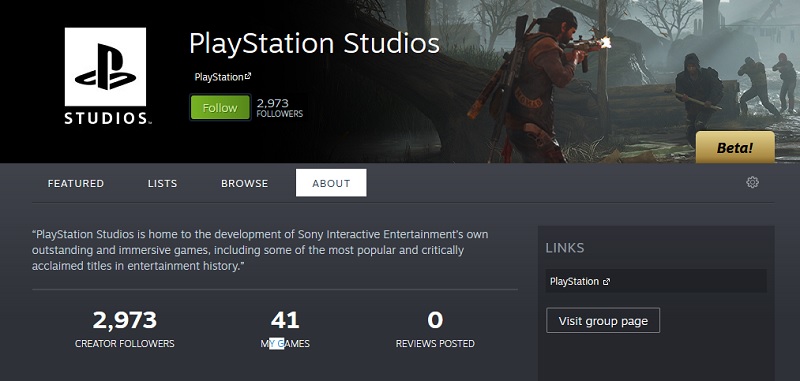
Task: Click the PlayStation Studios description quote
Action: (260, 250)
